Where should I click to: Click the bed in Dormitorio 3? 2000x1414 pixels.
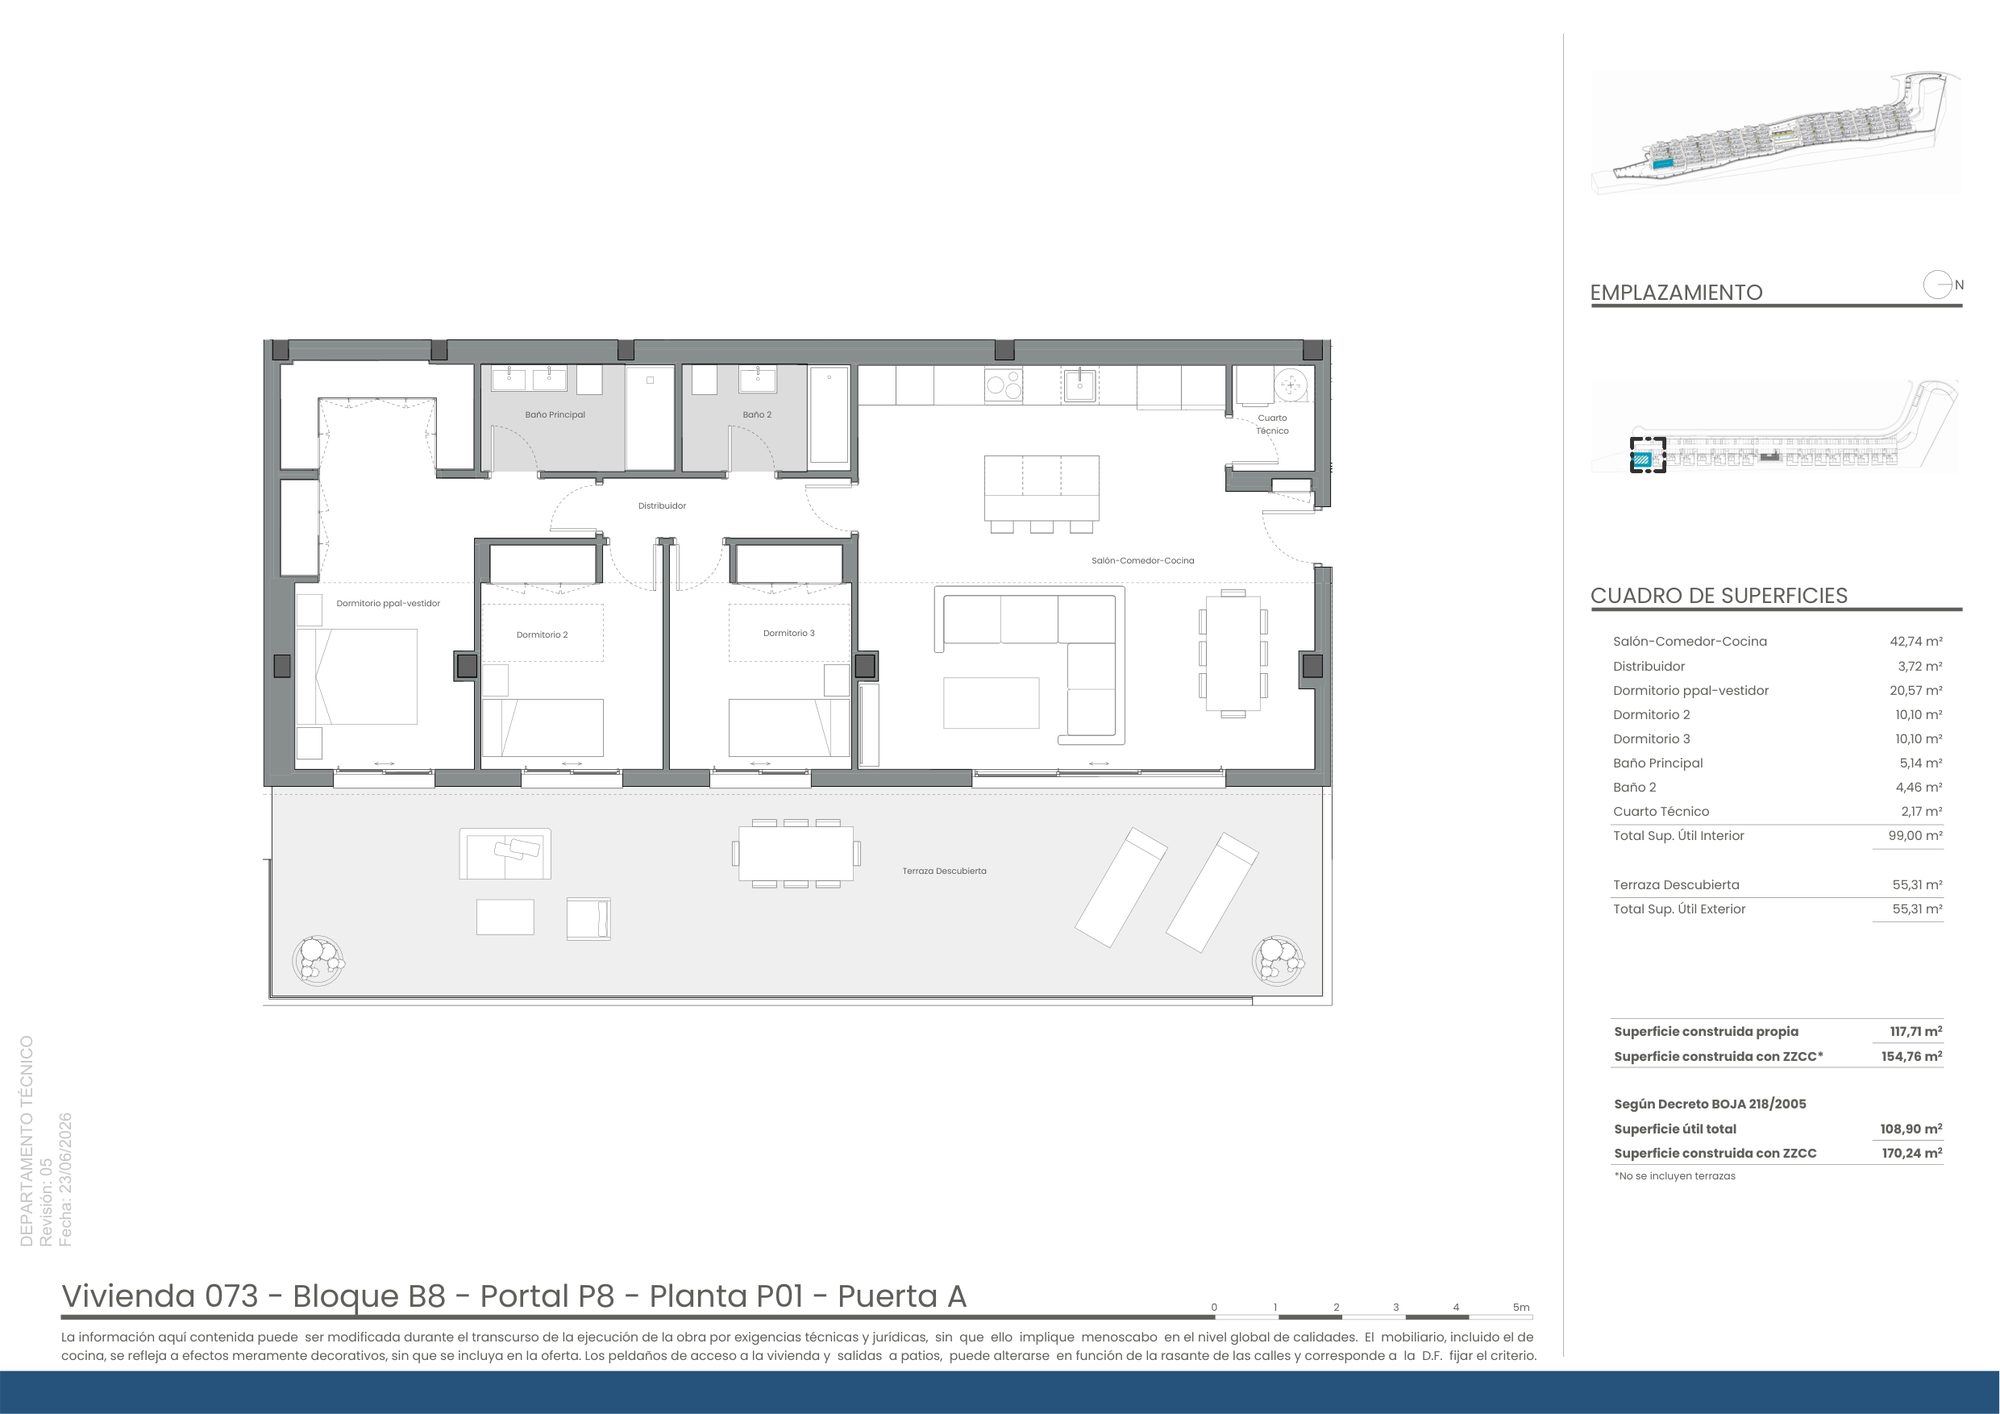[790, 727]
